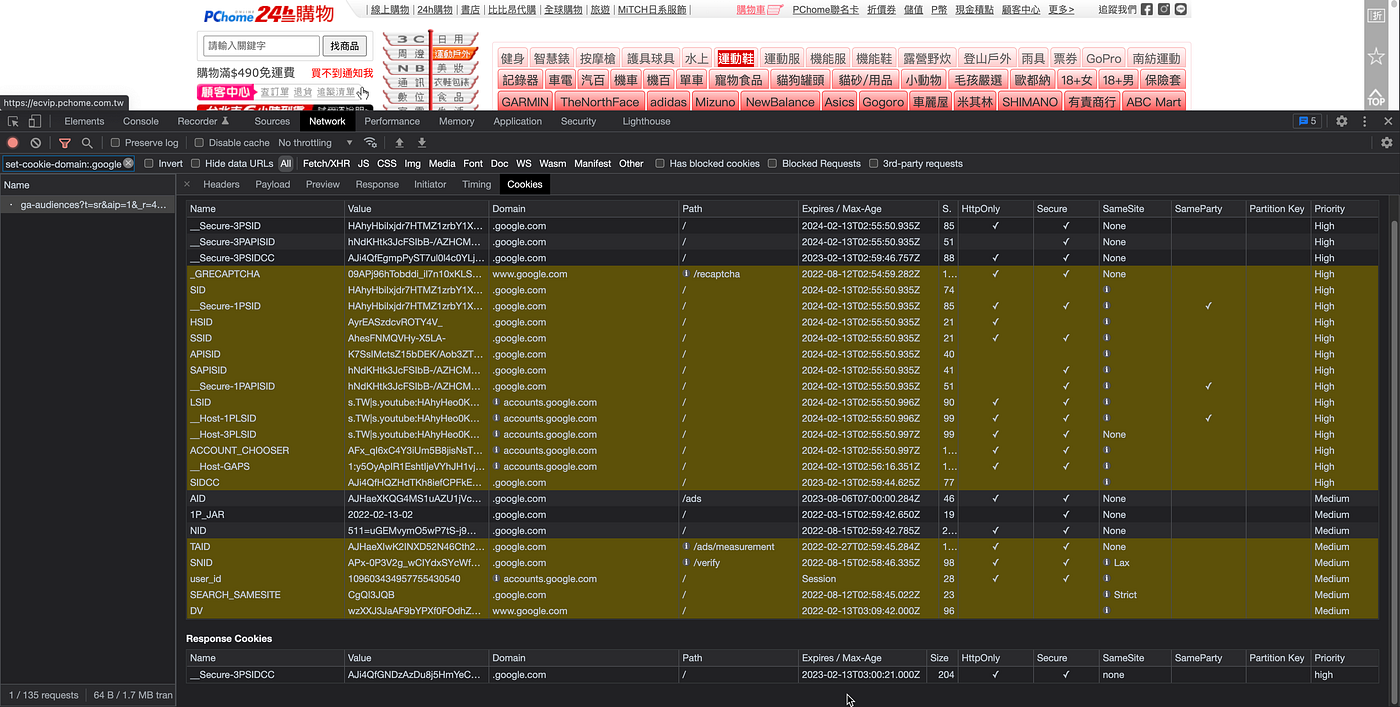Open the Initiator tab
The image size is (1400, 707).
tap(430, 184)
